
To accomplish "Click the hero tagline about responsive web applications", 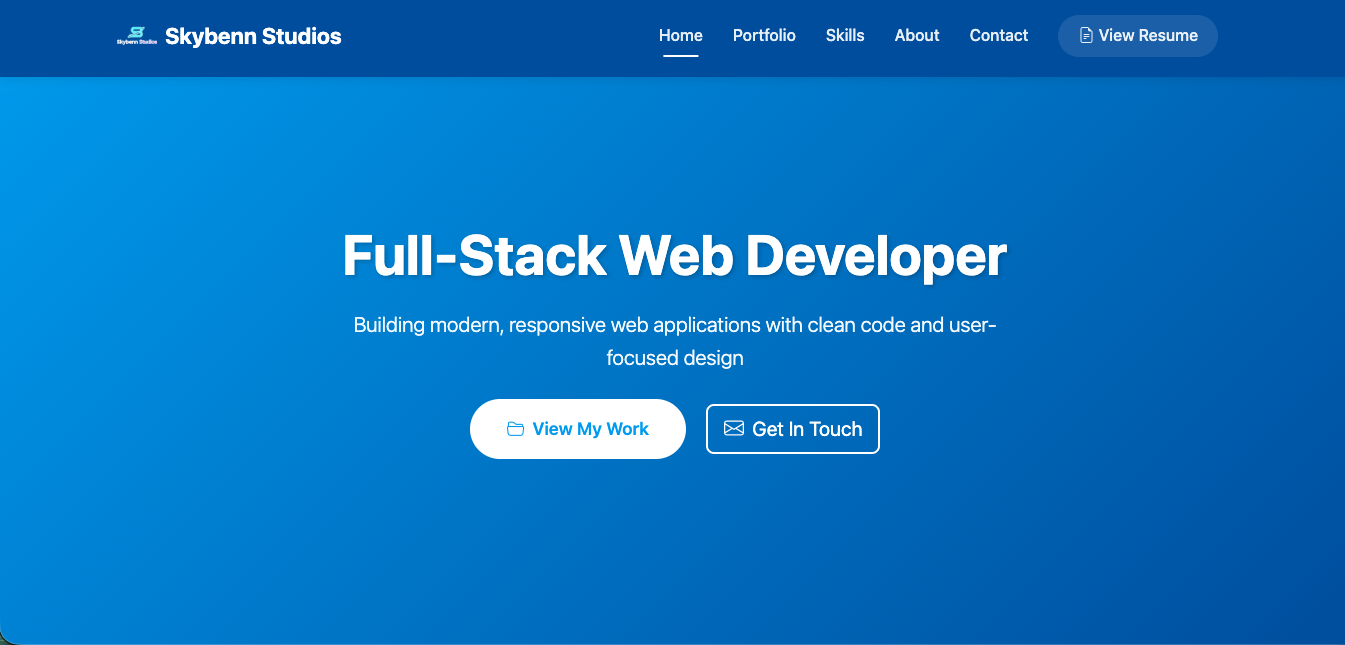I will pyautogui.click(x=674, y=340).
